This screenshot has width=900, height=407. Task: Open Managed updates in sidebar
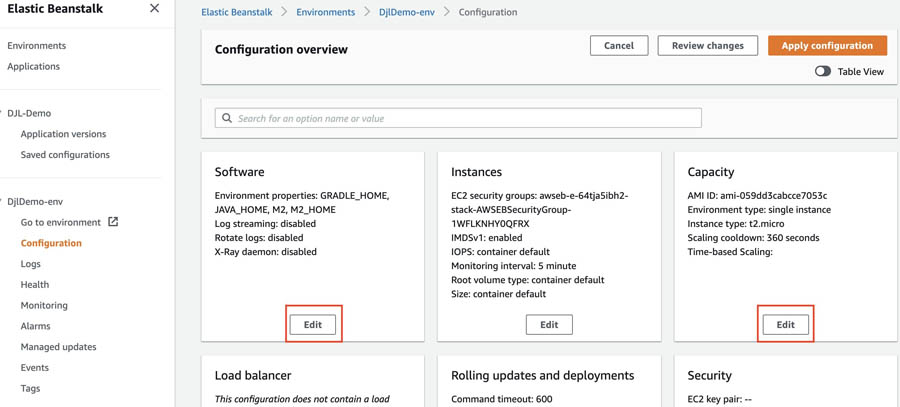pyautogui.click(x=59, y=347)
